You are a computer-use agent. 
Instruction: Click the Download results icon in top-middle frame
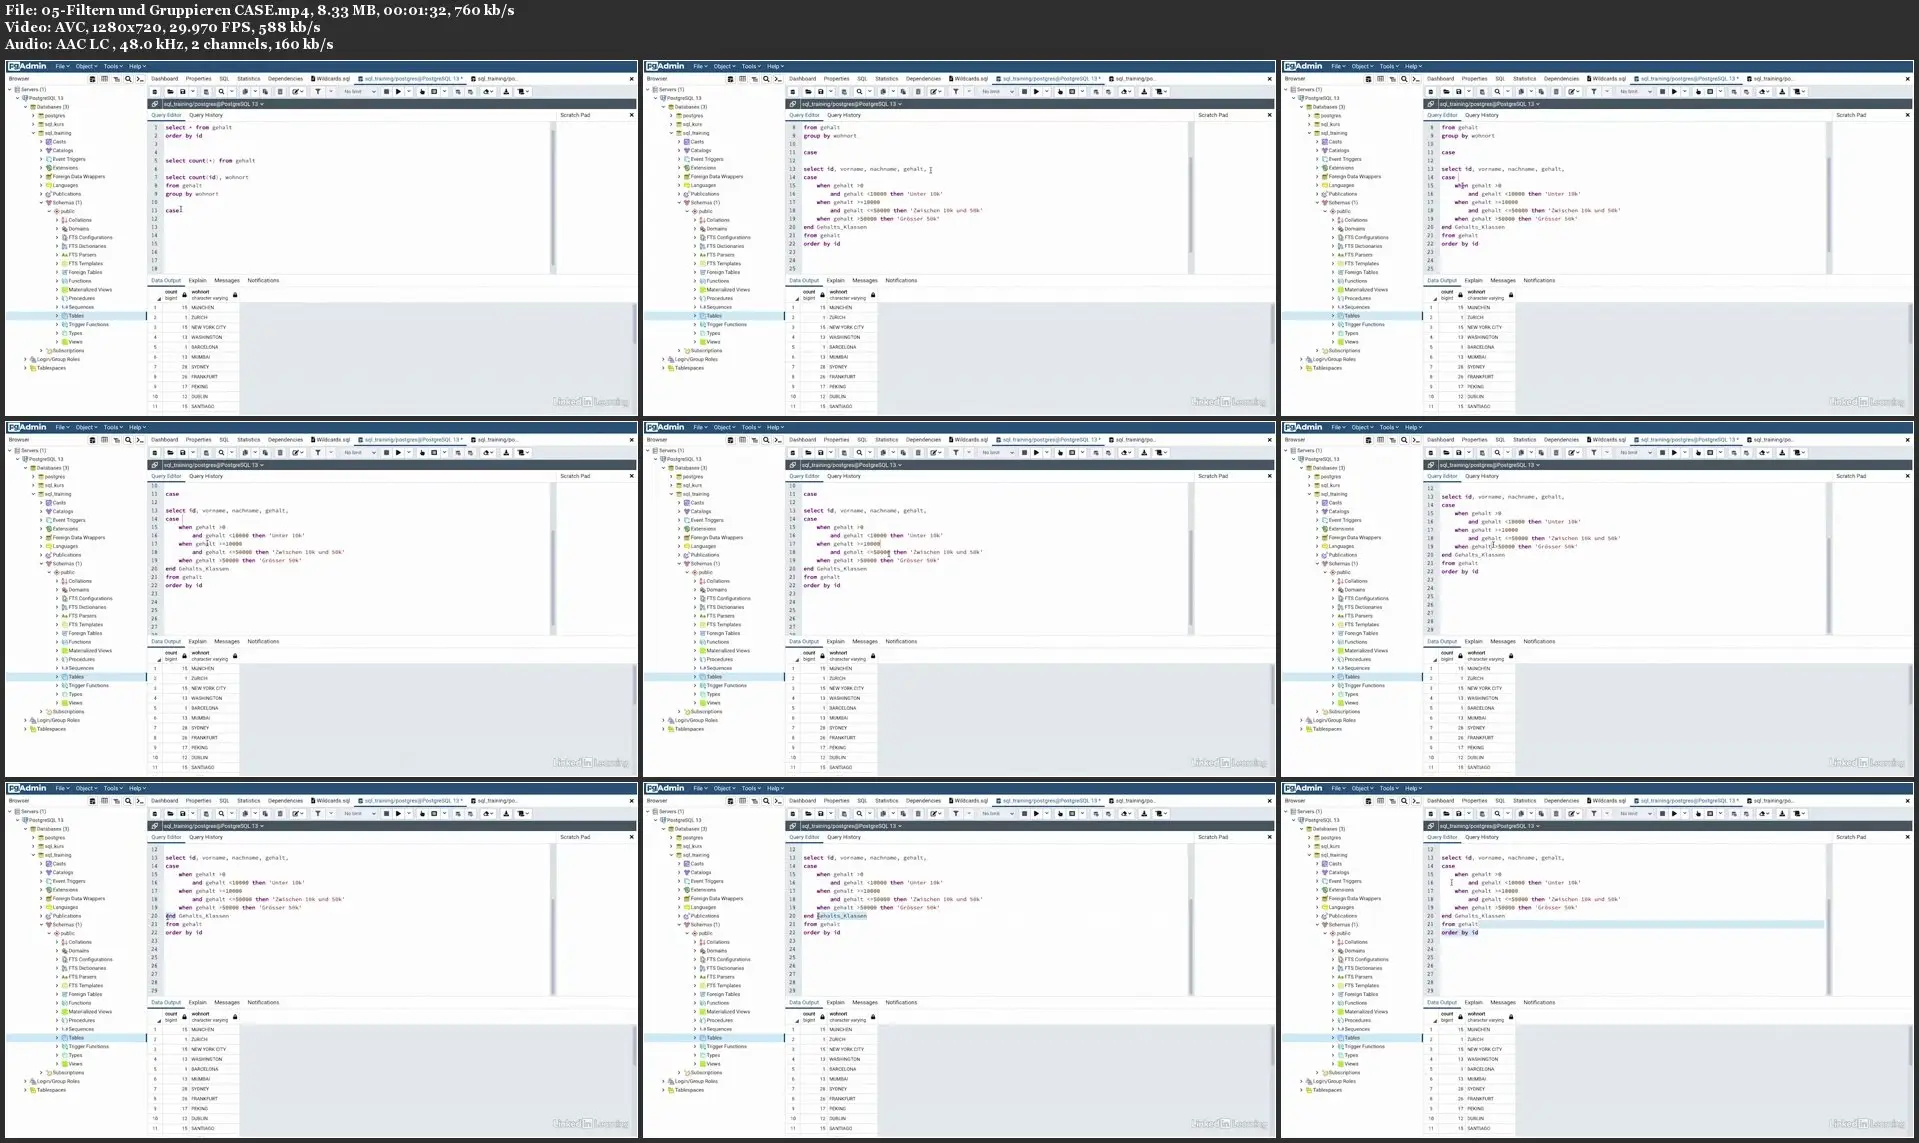pos(1144,92)
